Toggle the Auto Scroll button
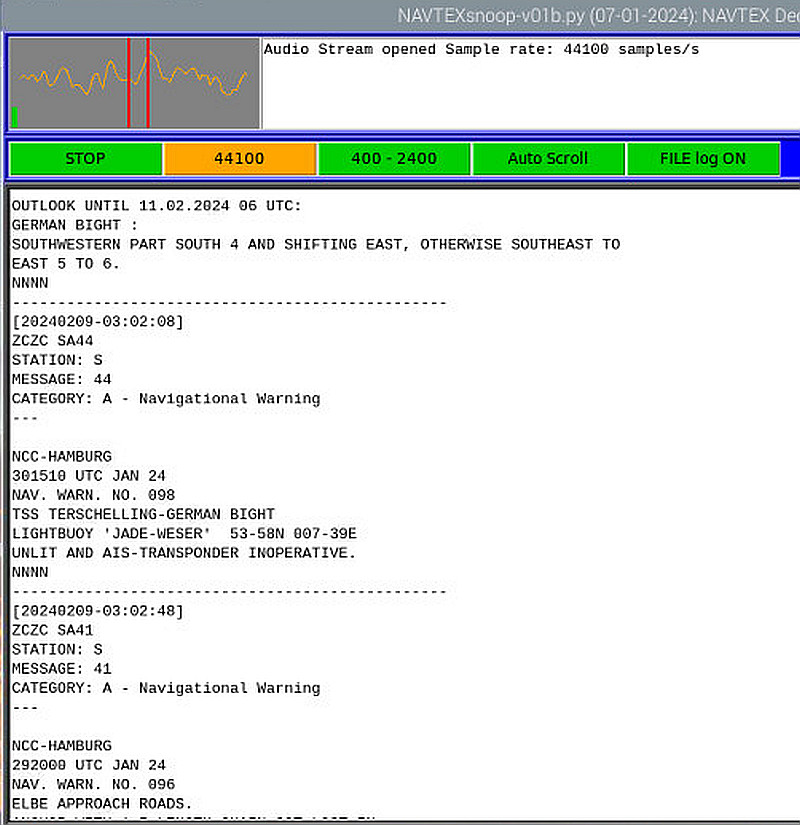Viewport: 800px width, 825px height. click(x=548, y=158)
